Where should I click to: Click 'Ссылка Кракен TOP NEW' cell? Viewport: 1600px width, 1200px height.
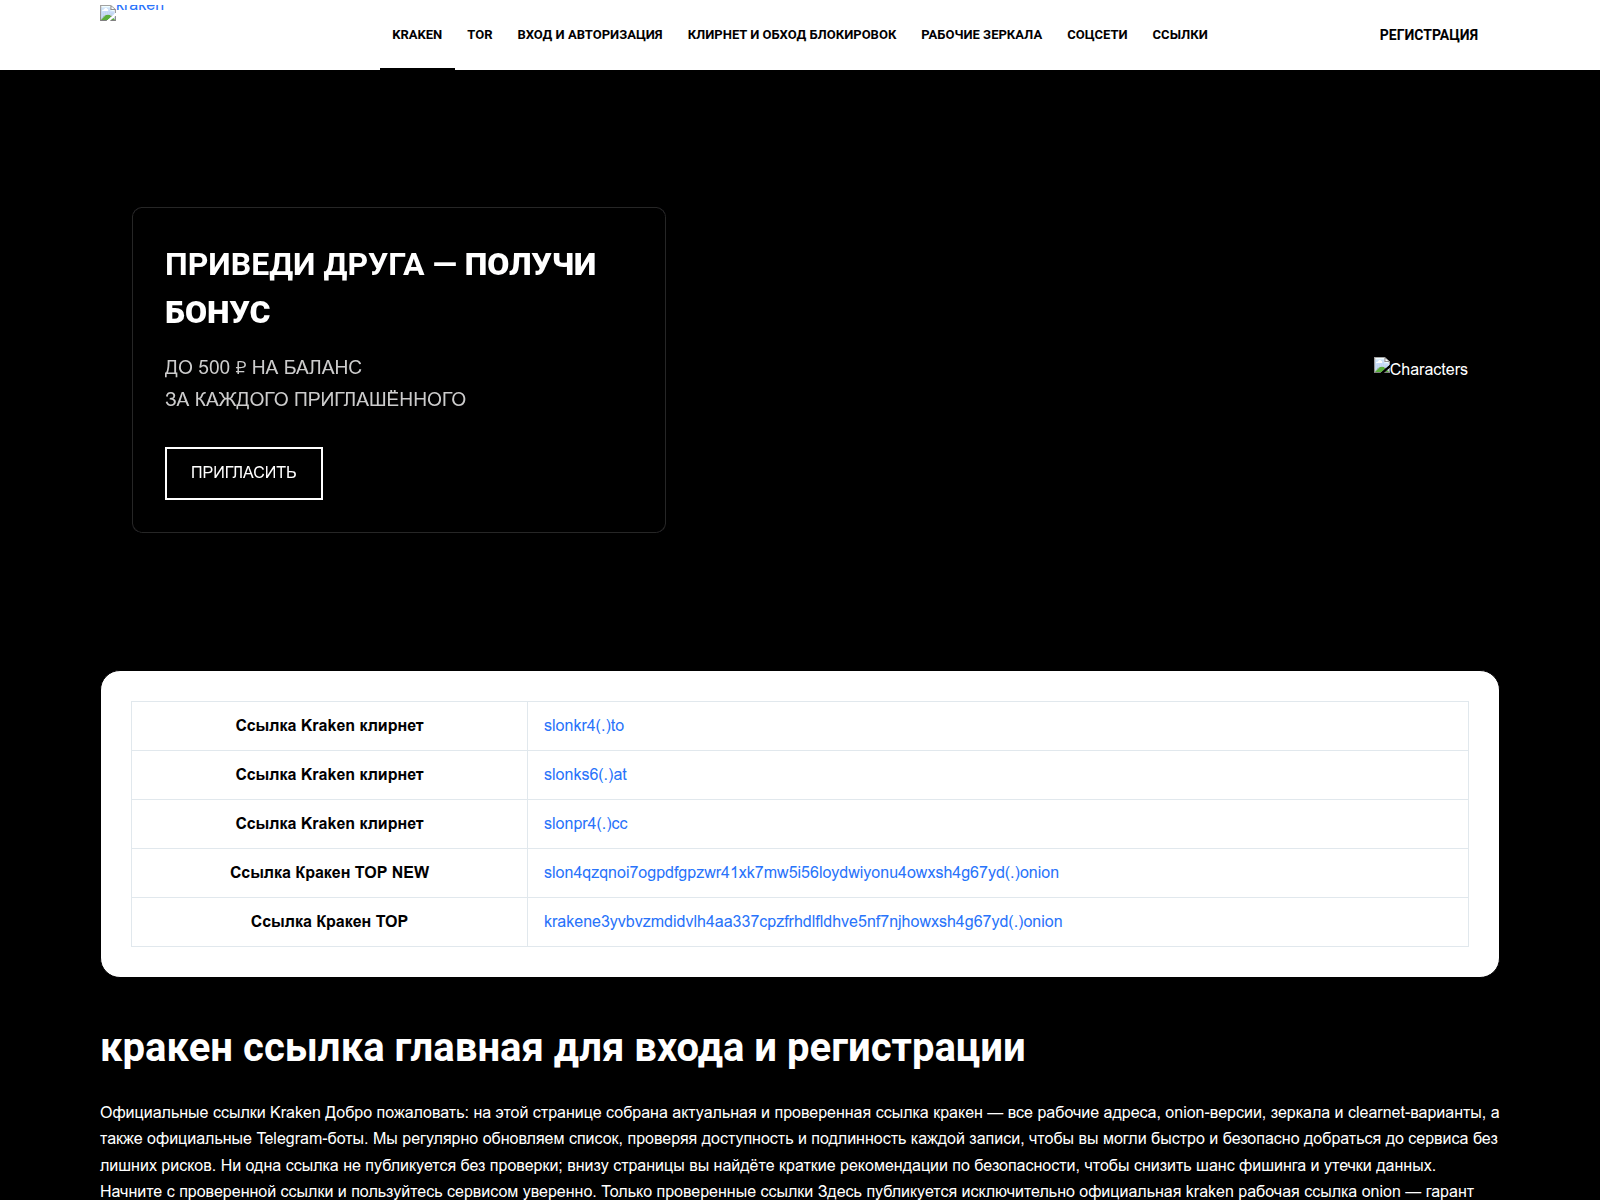click(330, 873)
